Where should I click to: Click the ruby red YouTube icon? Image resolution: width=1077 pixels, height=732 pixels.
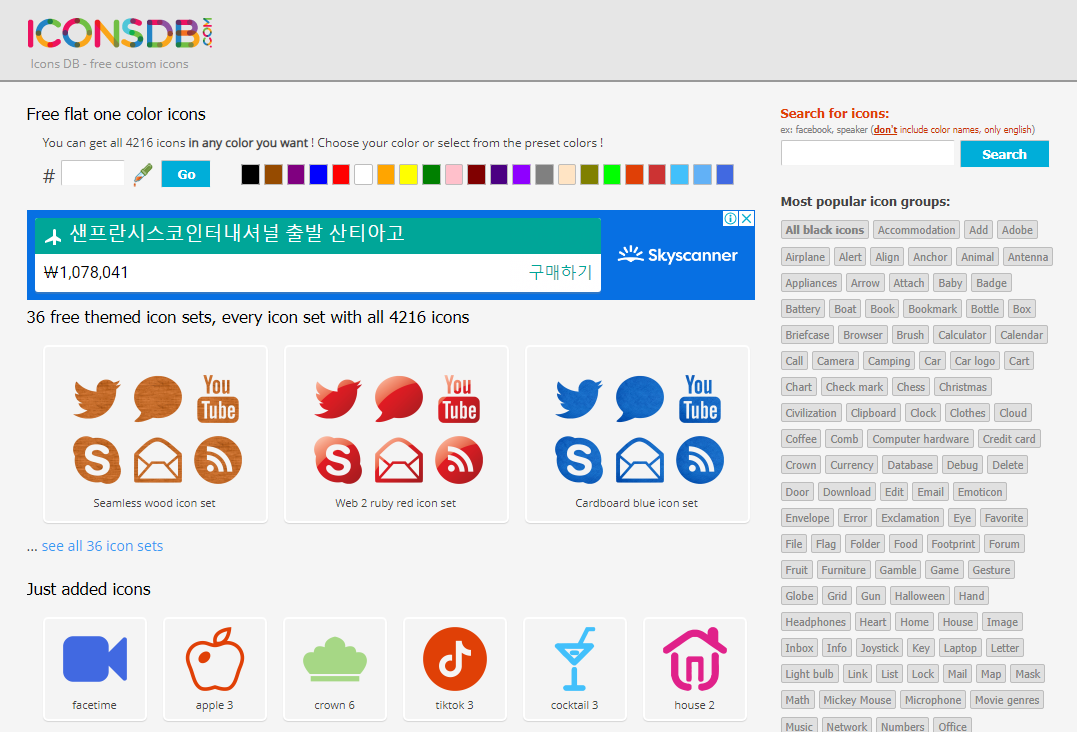coord(459,398)
